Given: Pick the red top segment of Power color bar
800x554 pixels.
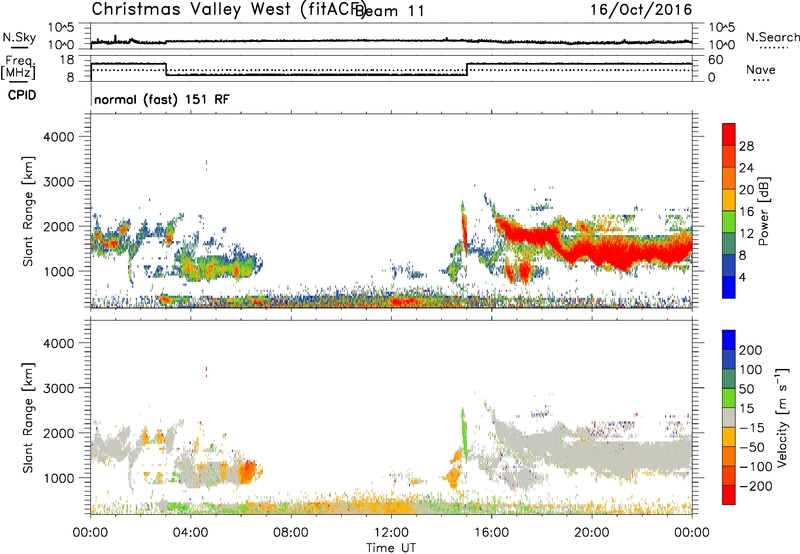Looking at the screenshot, I should click(729, 135).
